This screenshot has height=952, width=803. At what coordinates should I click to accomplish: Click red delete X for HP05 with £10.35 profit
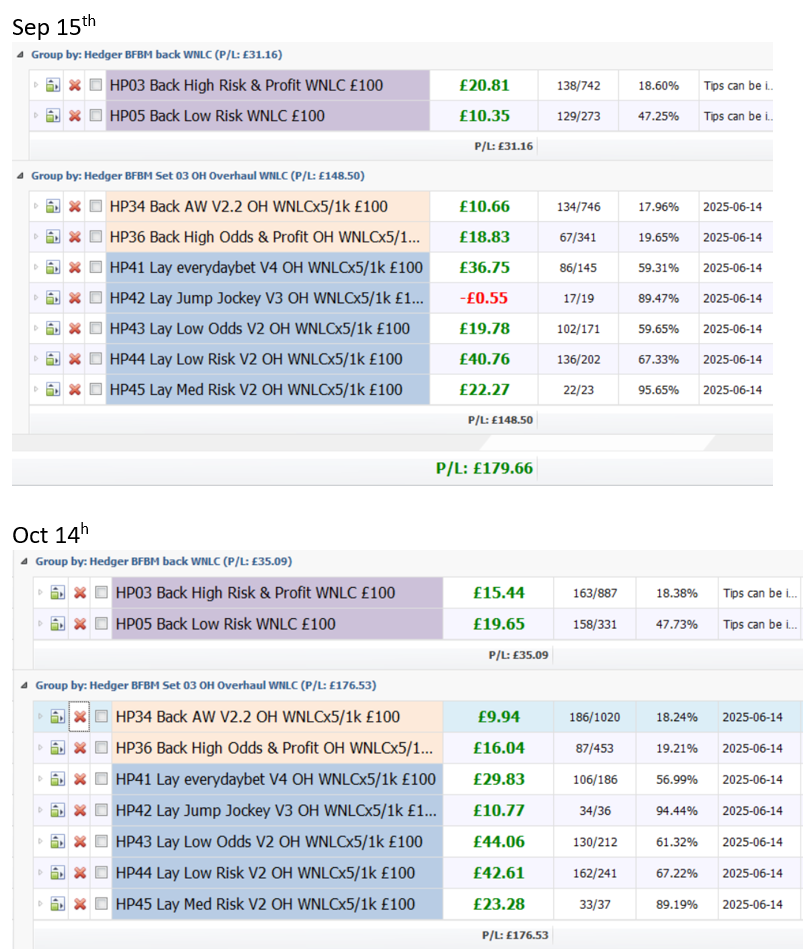[x=74, y=116]
